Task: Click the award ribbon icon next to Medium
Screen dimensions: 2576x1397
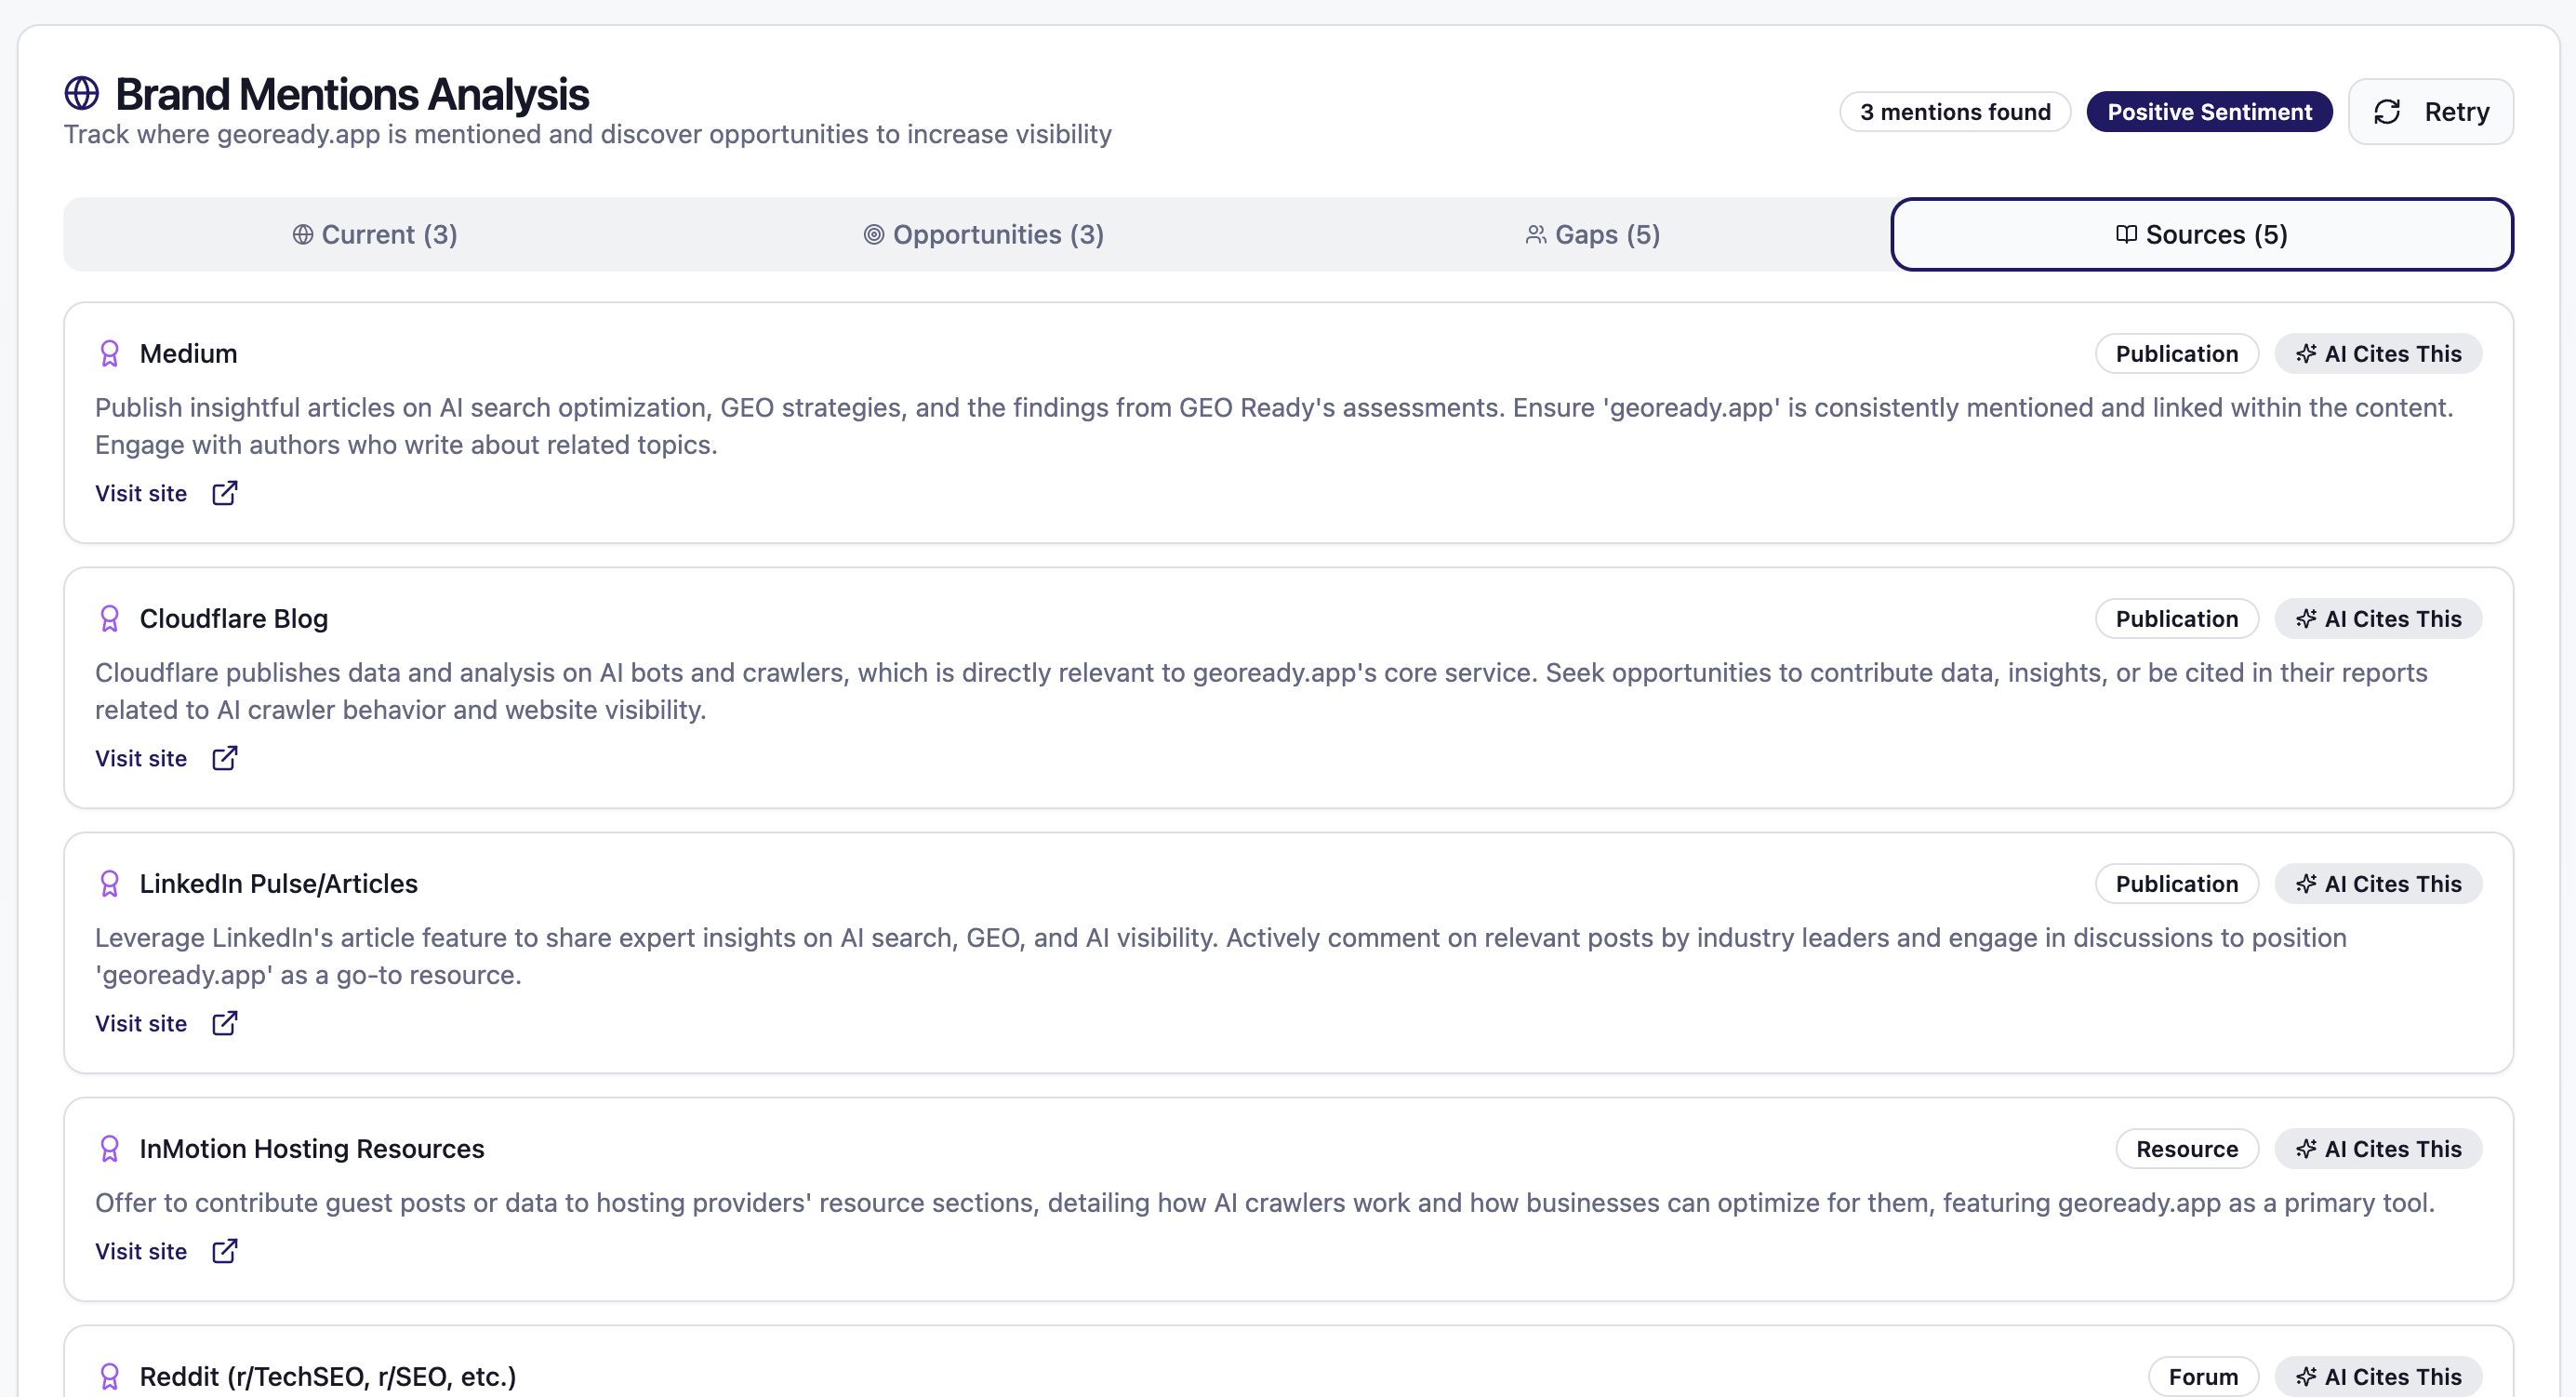Action: tap(111, 353)
